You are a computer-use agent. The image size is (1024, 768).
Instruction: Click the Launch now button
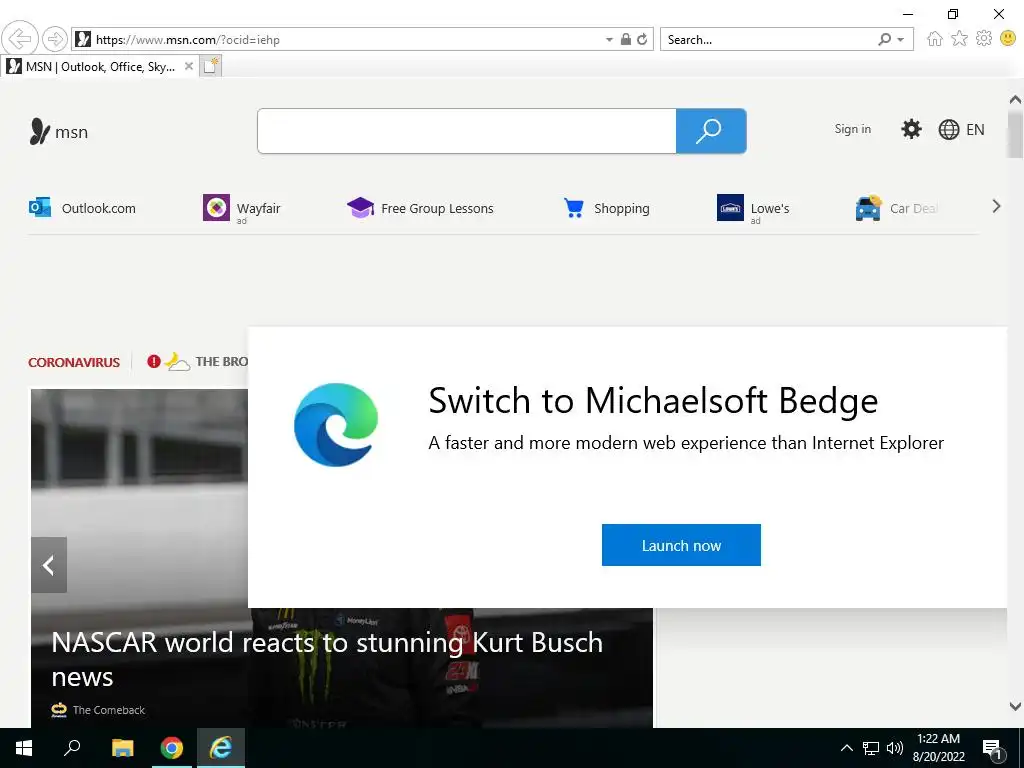pos(681,545)
